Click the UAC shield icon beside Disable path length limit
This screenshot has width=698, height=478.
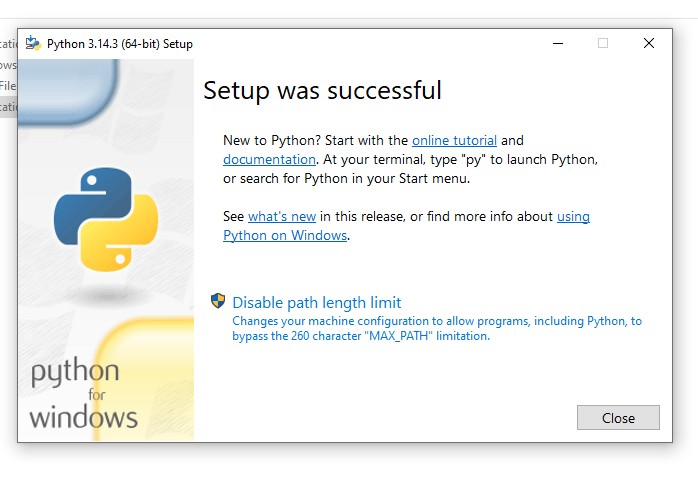[x=218, y=301]
